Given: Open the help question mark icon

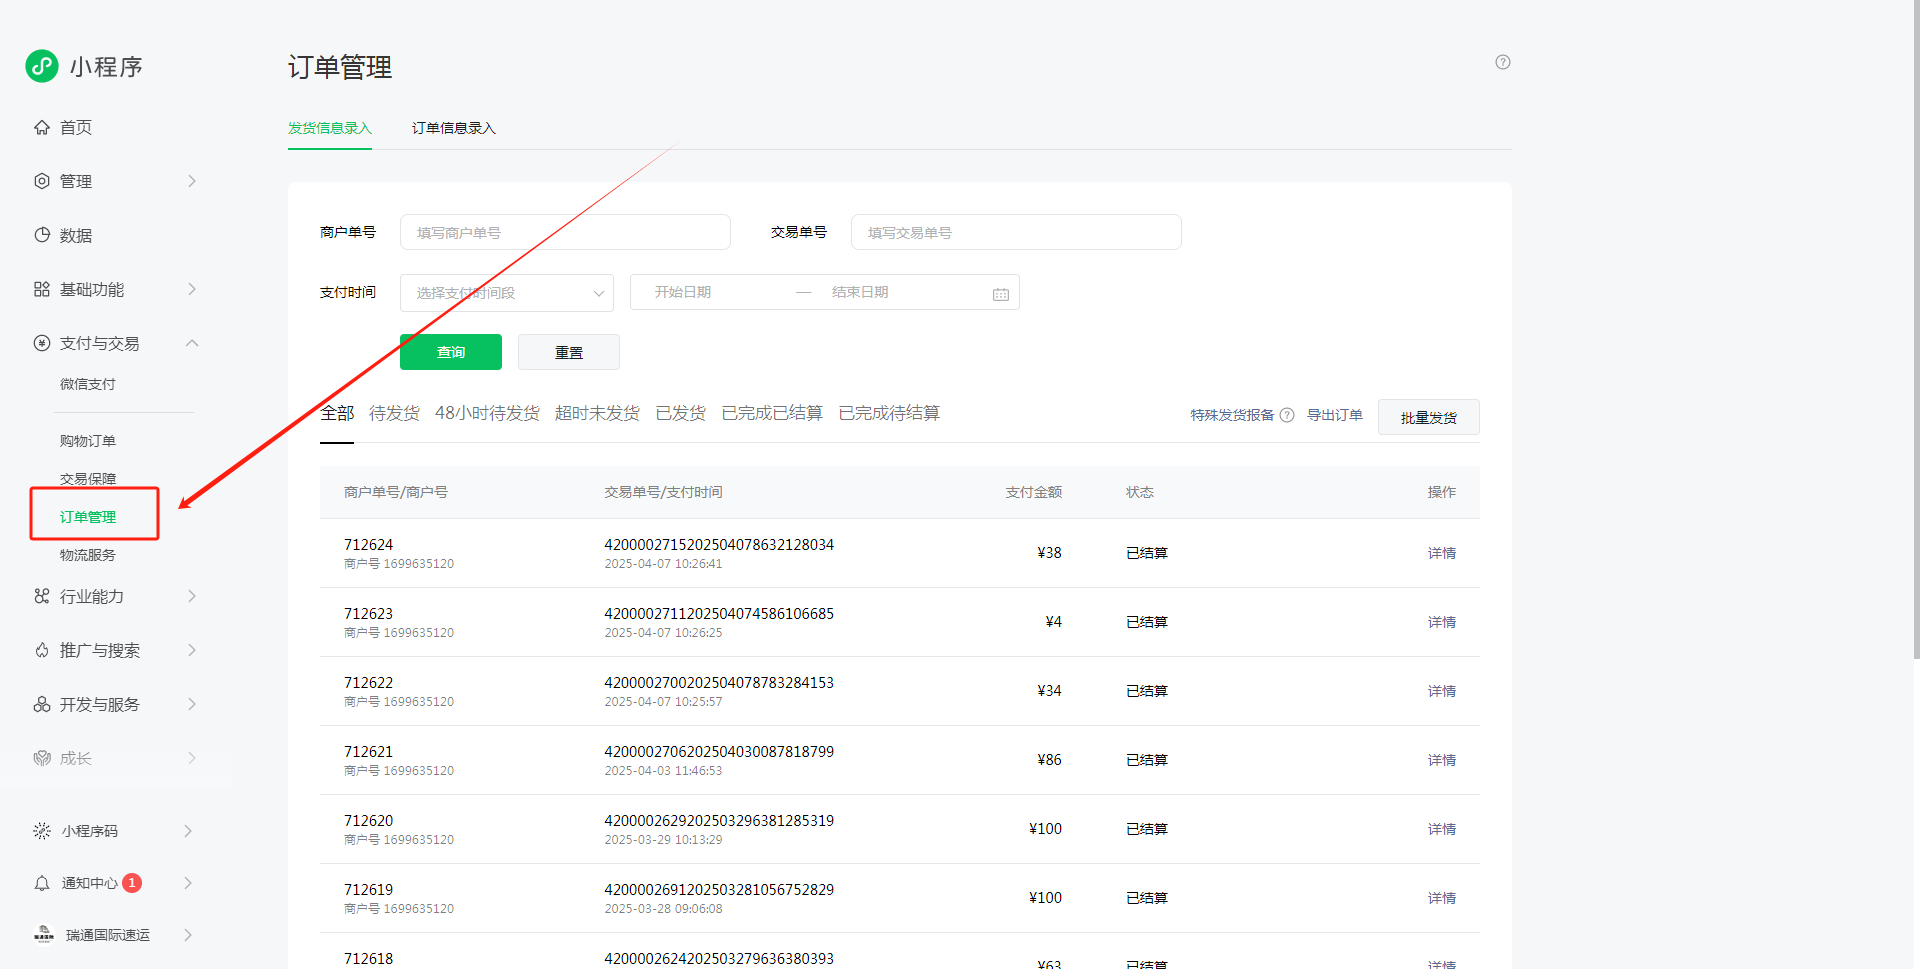Looking at the screenshot, I should pyautogui.click(x=1503, y=62).
